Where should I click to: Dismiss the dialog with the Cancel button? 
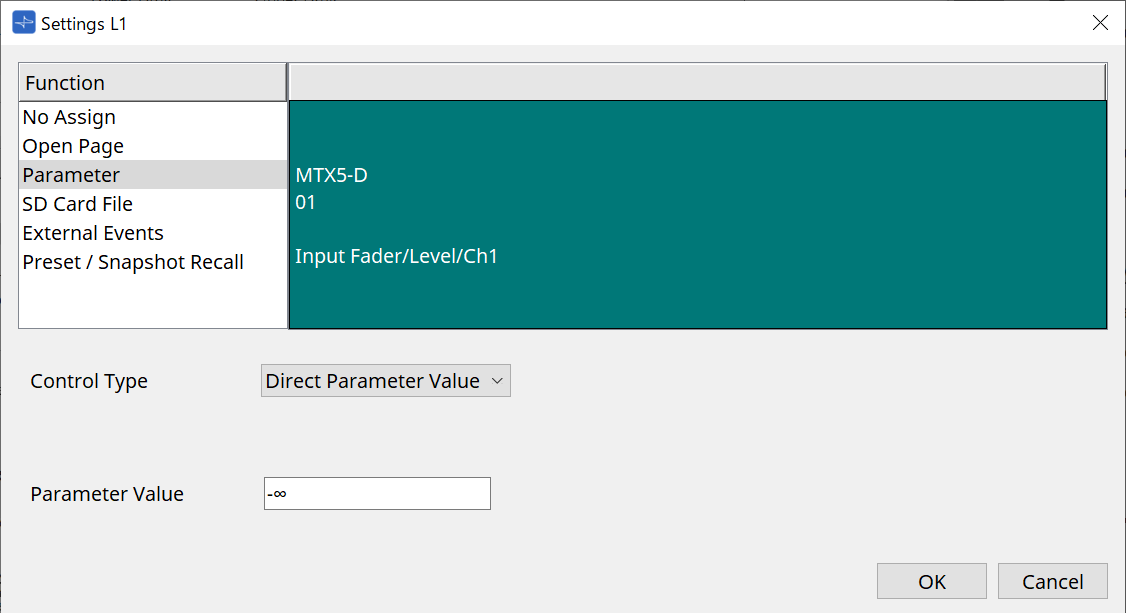tap(1052, 580)
